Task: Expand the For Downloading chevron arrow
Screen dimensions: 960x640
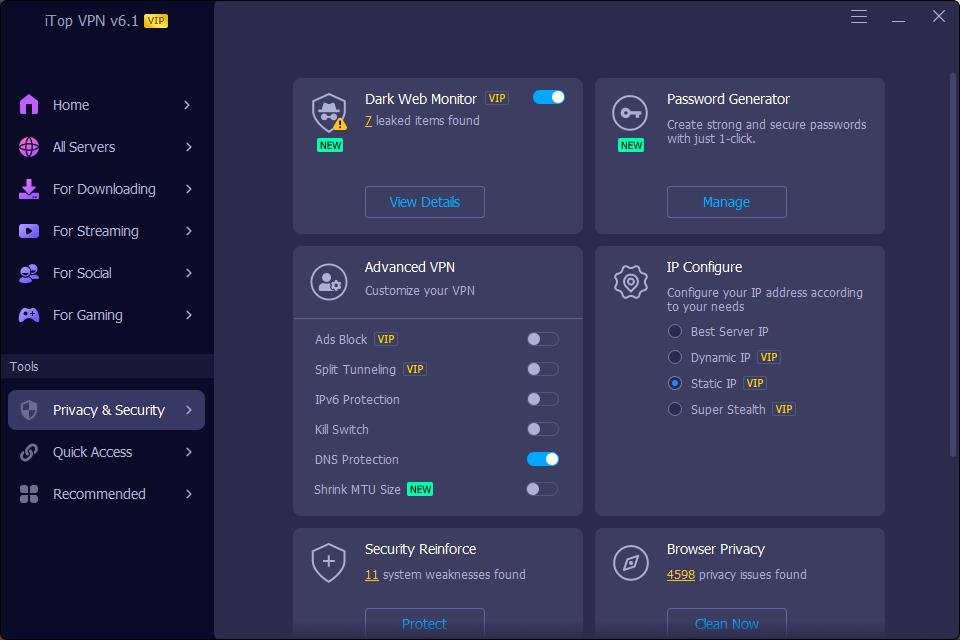Action: tap(189, 189)
